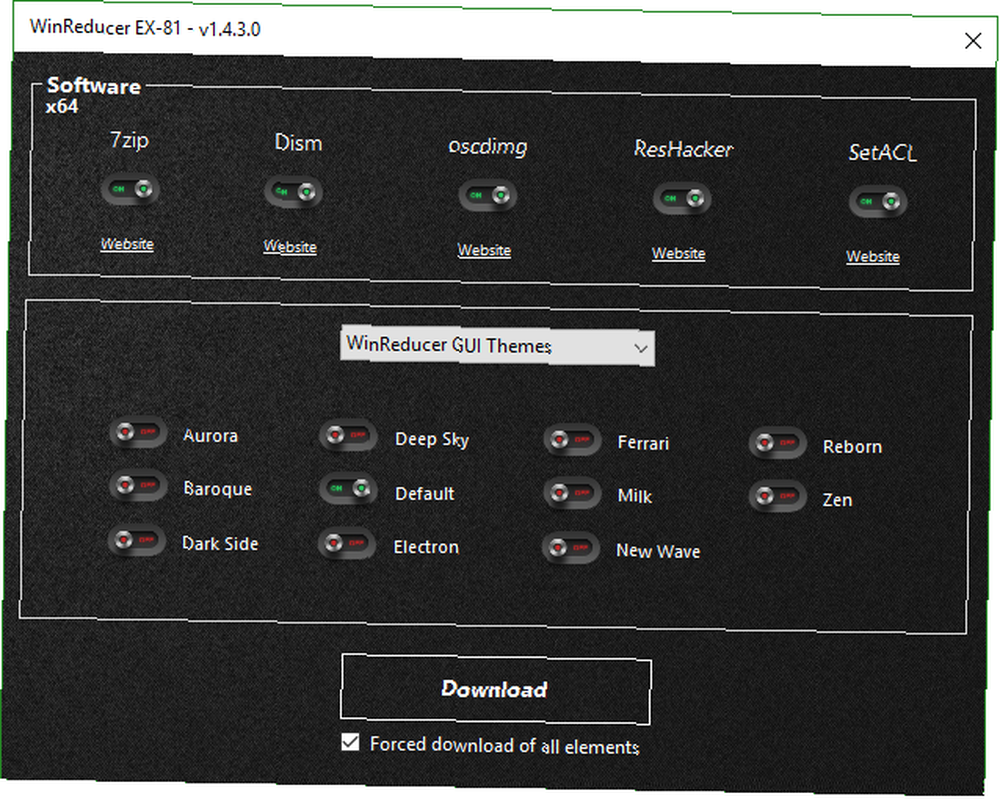Enable the Electron theme switch
This screenshot has height=799, width=1000.
pyautogui.click(x=346, y=544)
